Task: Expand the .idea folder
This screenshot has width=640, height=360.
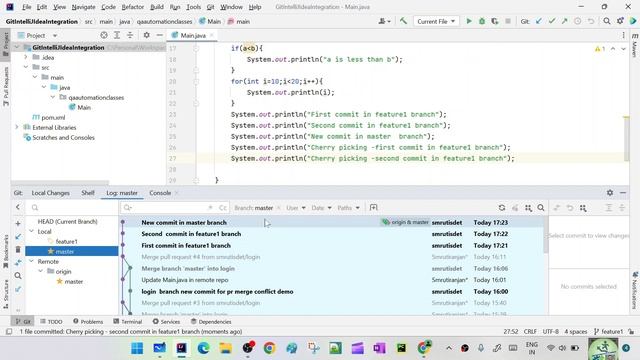Action: pyautogui.click(x=26, y=57)
